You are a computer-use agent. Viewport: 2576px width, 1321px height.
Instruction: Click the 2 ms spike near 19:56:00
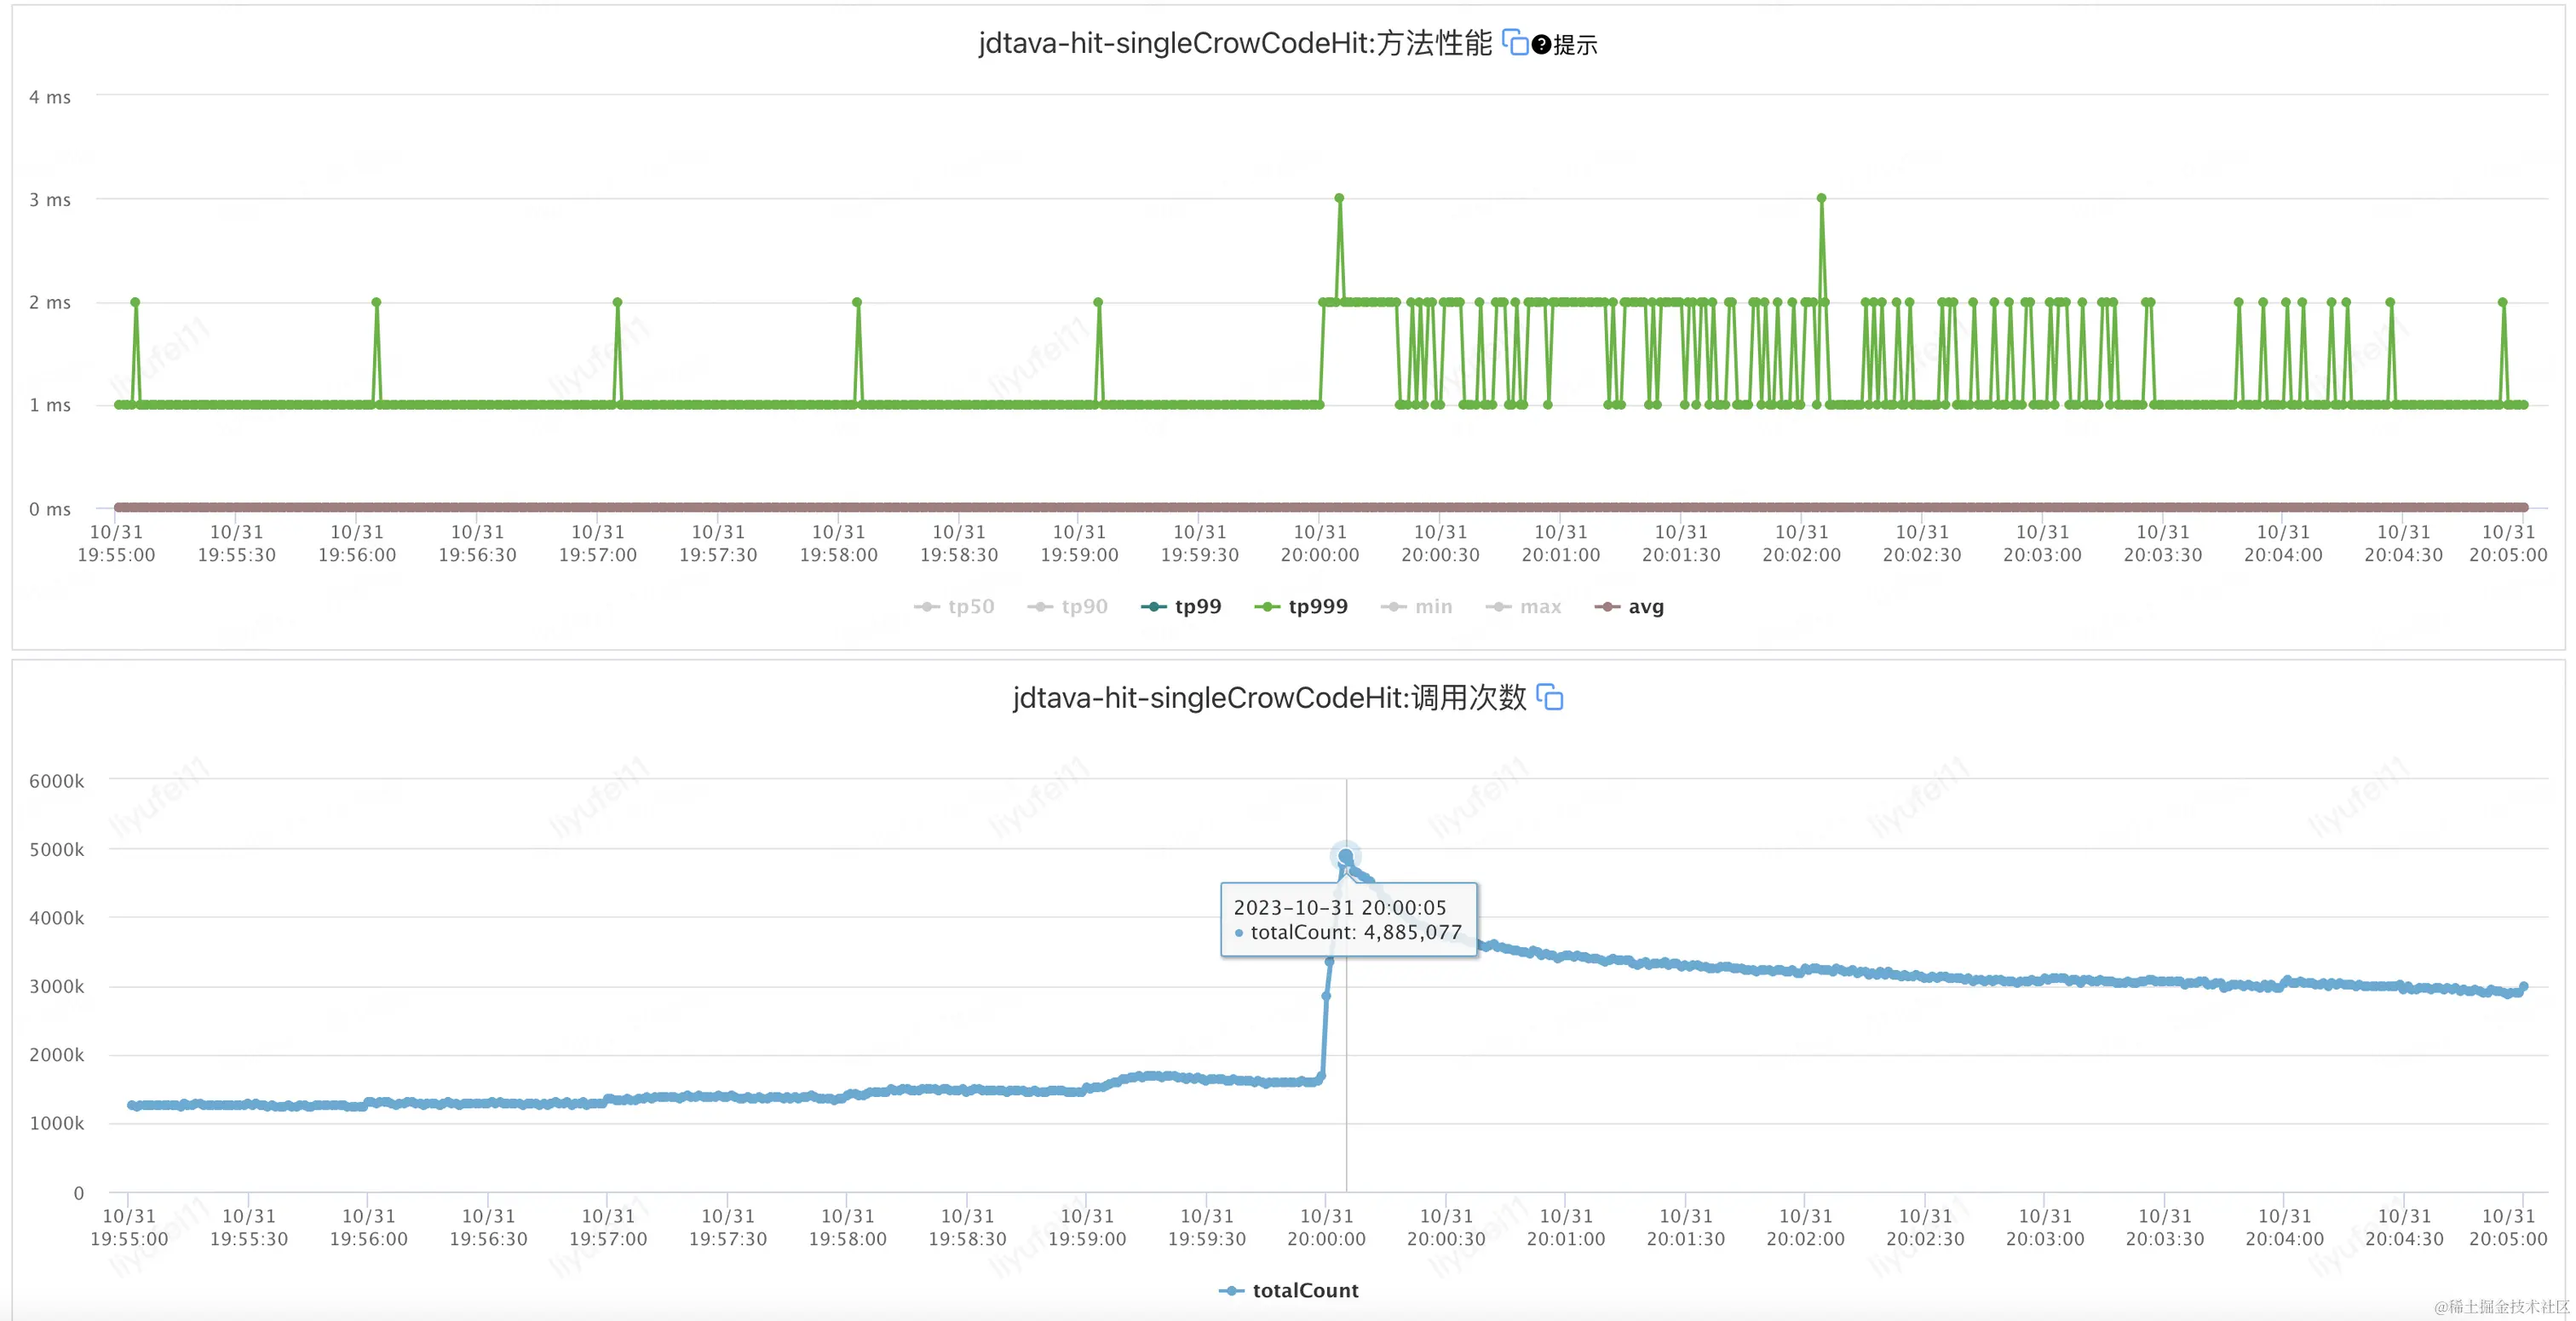pyautogui.click(x=376, y=302)
